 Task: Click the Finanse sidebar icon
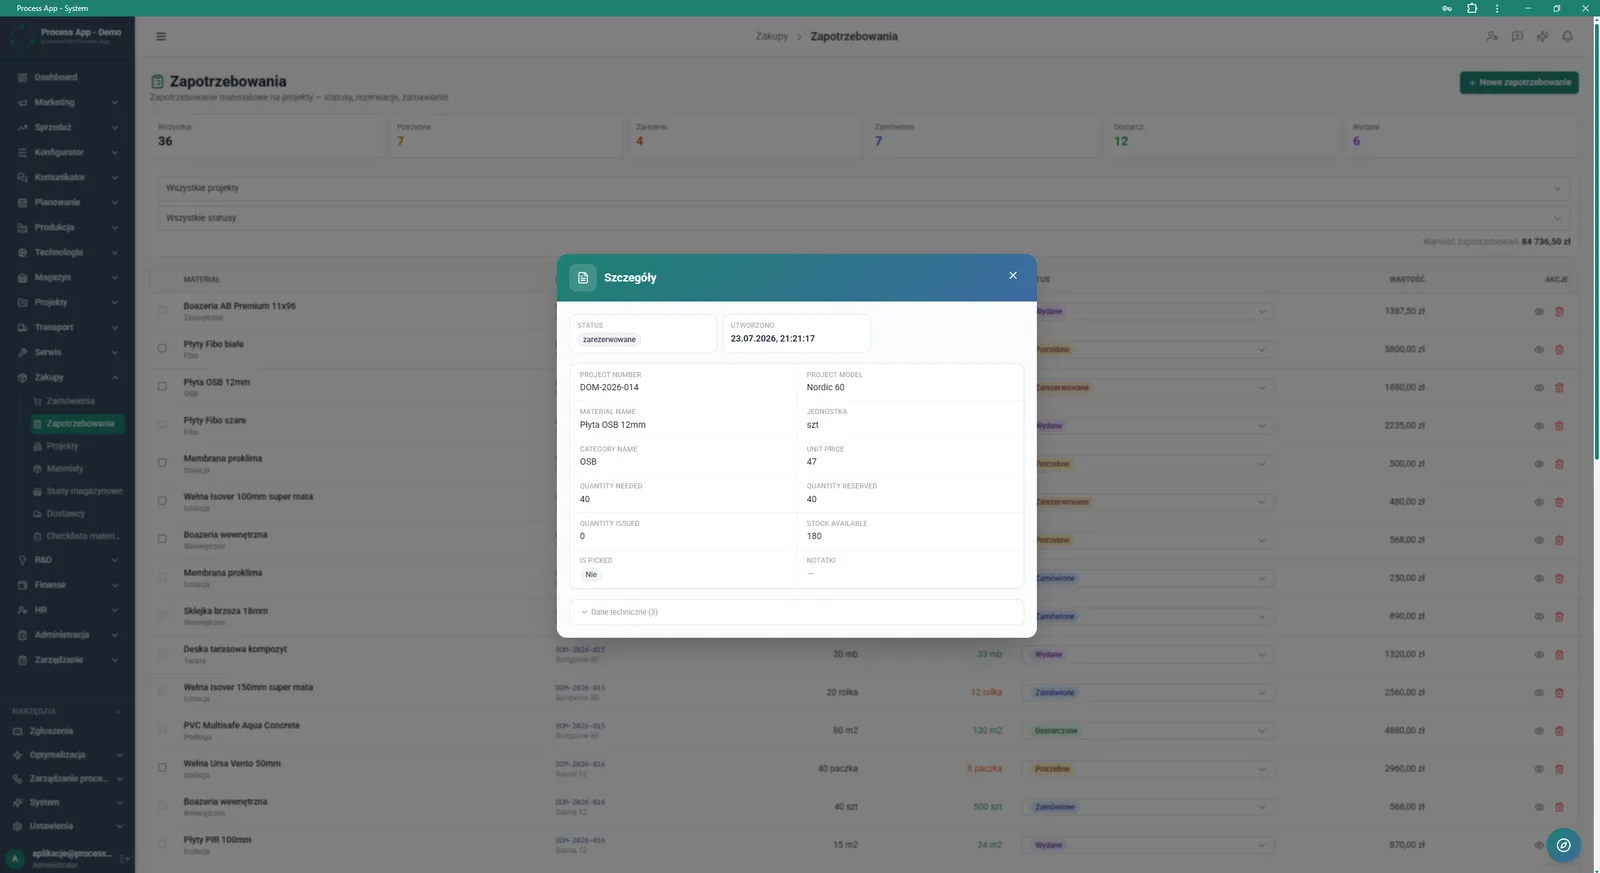point(22,585)
